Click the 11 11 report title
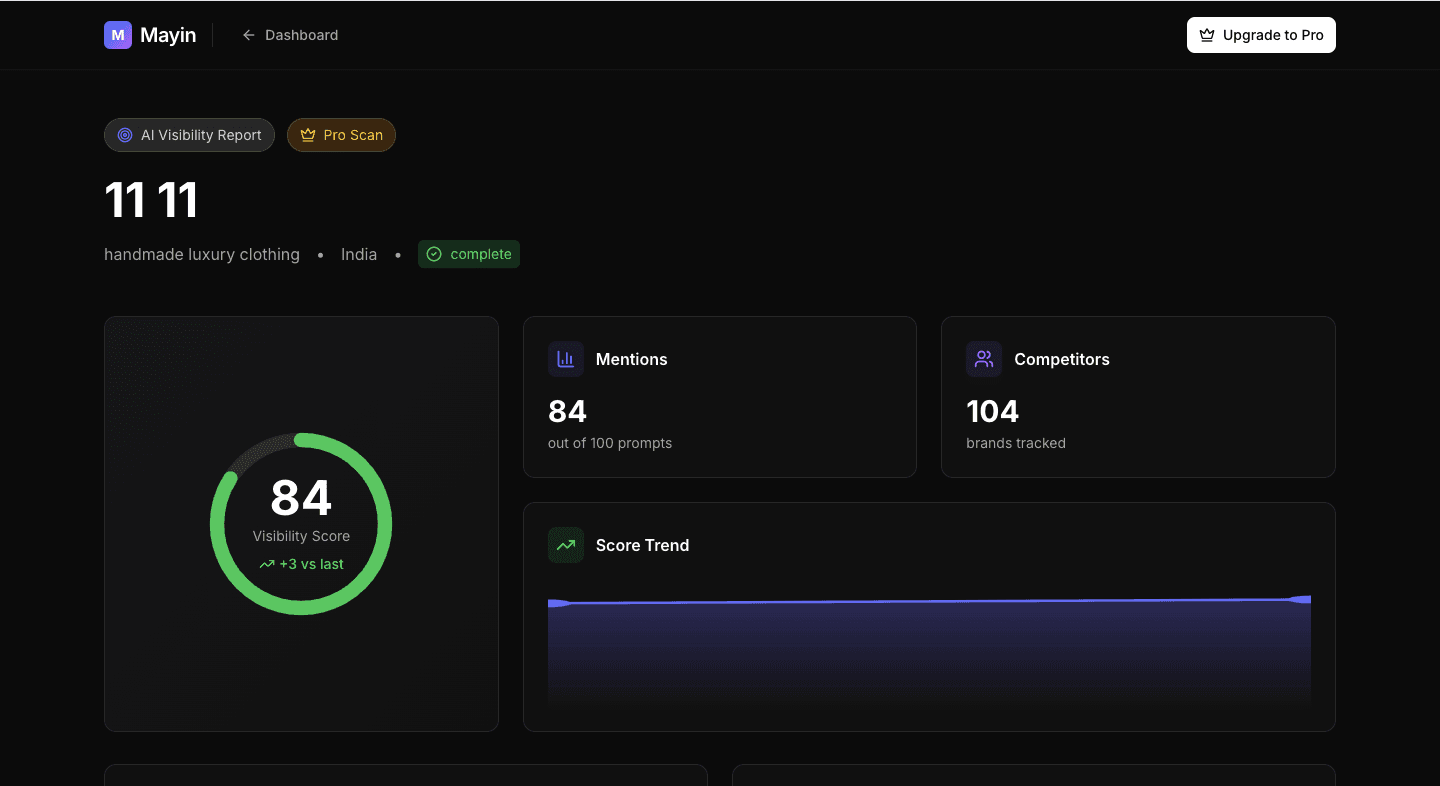 pyautogui.click(x=150, y=199)
